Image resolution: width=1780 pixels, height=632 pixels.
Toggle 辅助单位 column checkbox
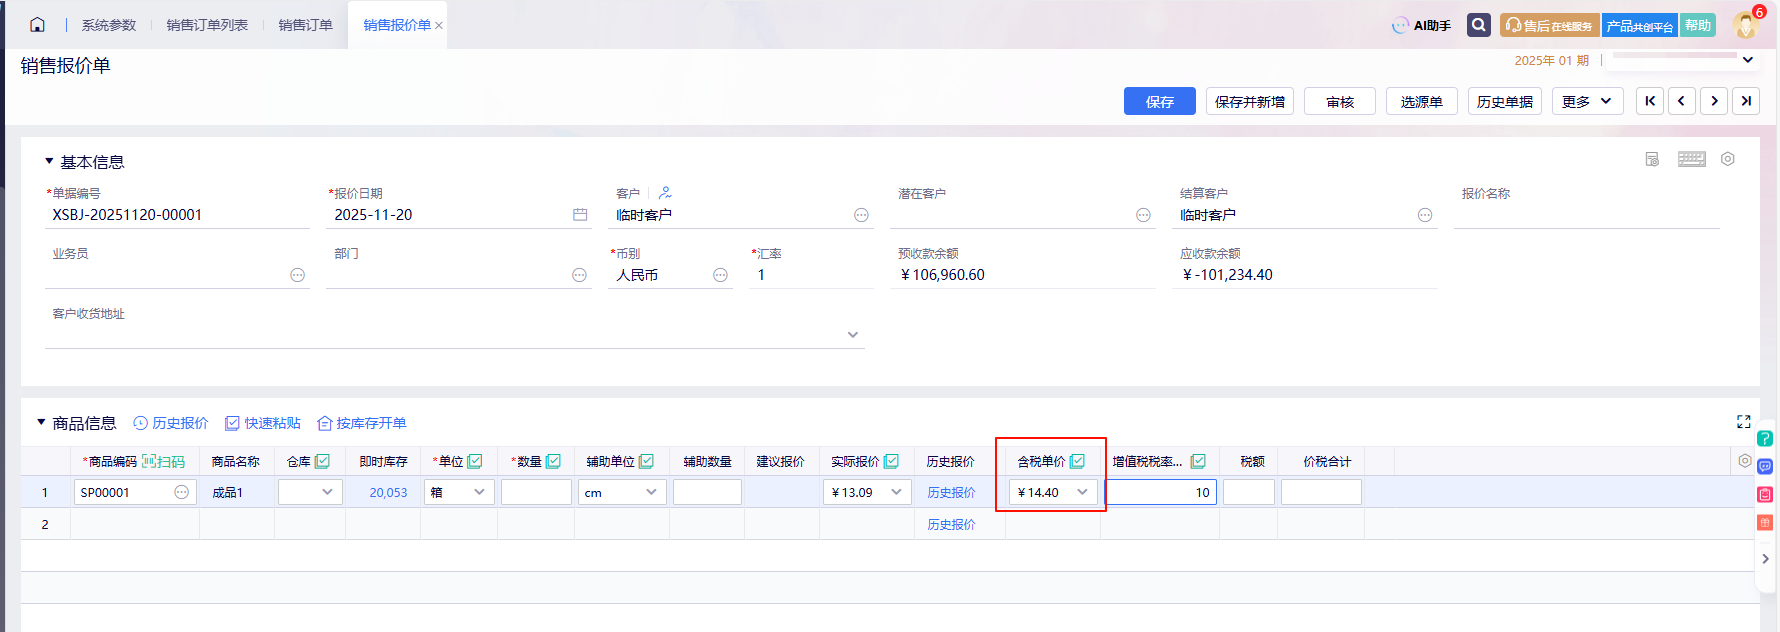[646, 461]
